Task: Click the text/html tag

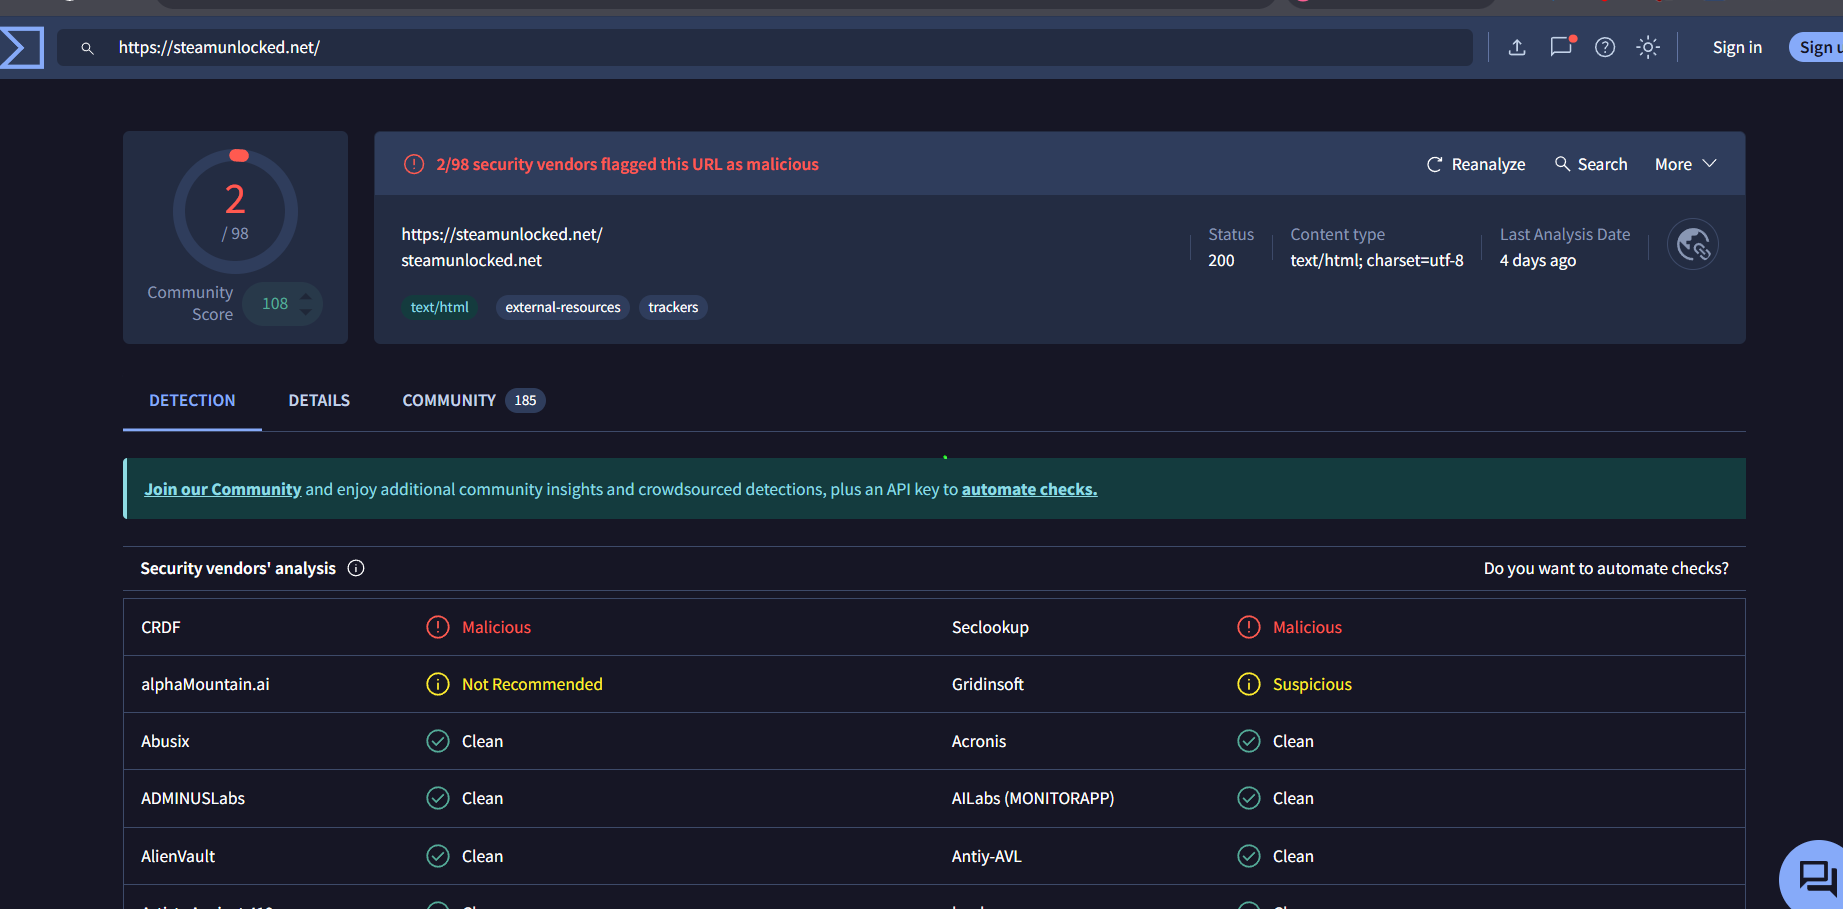Action: point(440,307)
